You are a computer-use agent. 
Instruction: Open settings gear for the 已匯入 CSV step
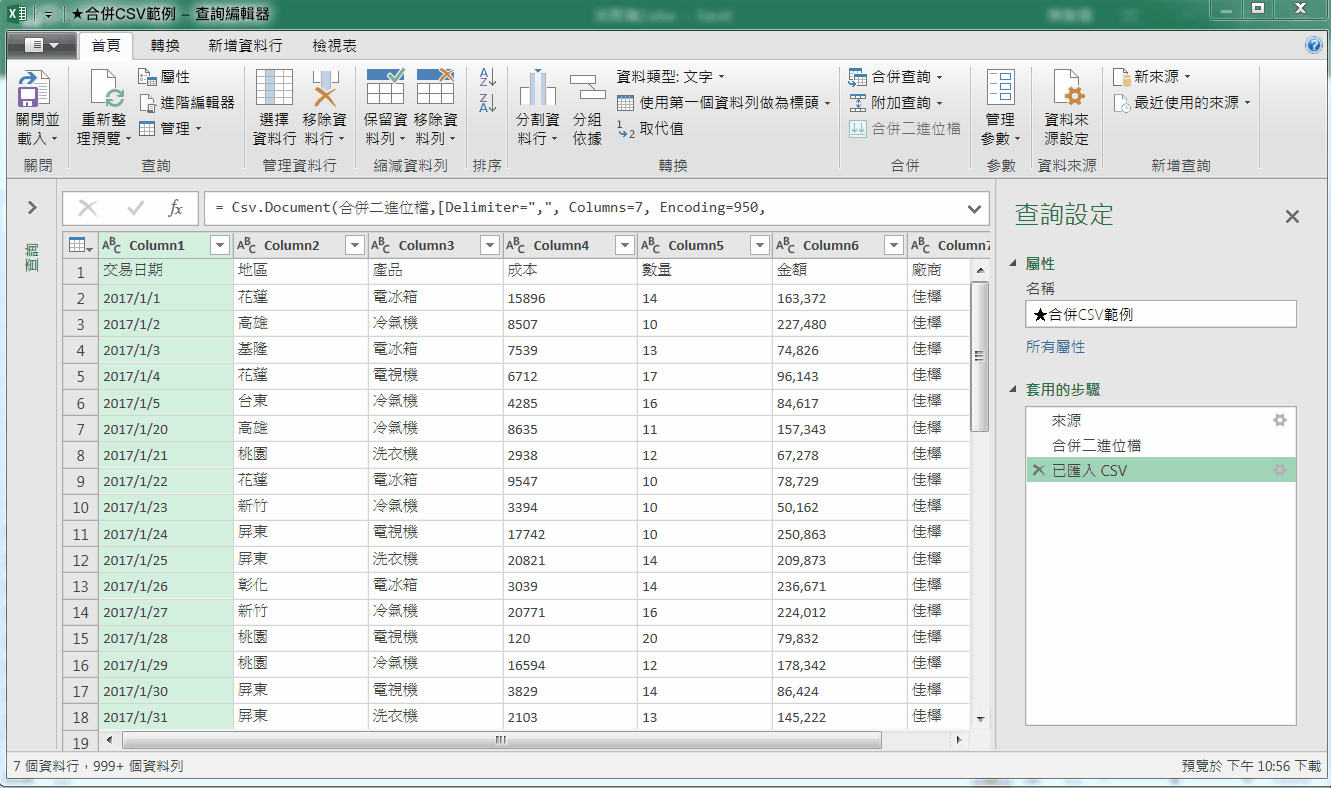1279,470
